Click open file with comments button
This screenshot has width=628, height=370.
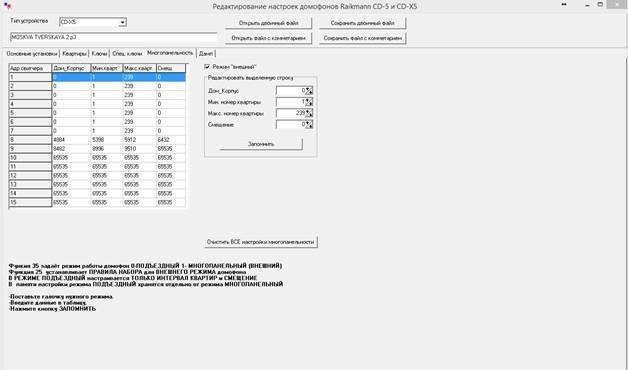(x=268, y=38)
